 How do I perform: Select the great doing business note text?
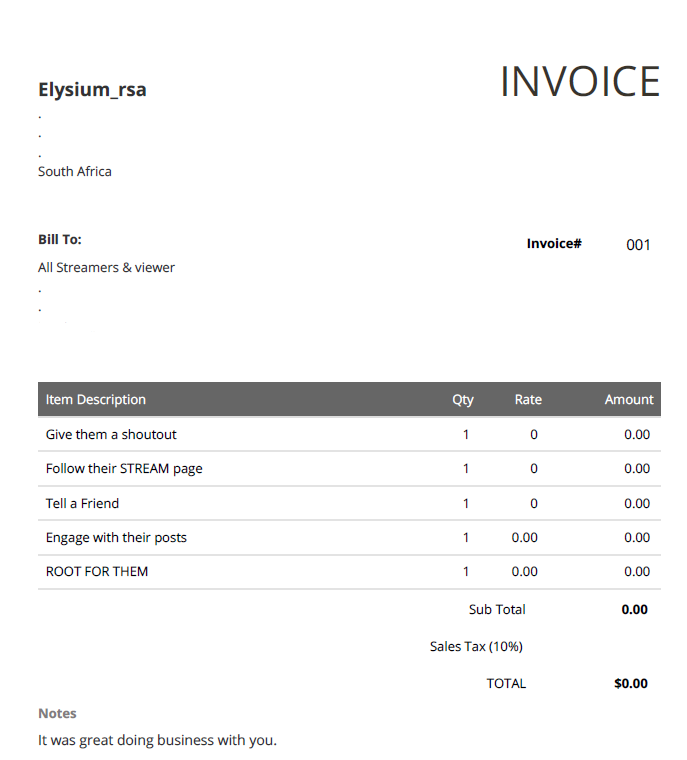click(158, 741)
